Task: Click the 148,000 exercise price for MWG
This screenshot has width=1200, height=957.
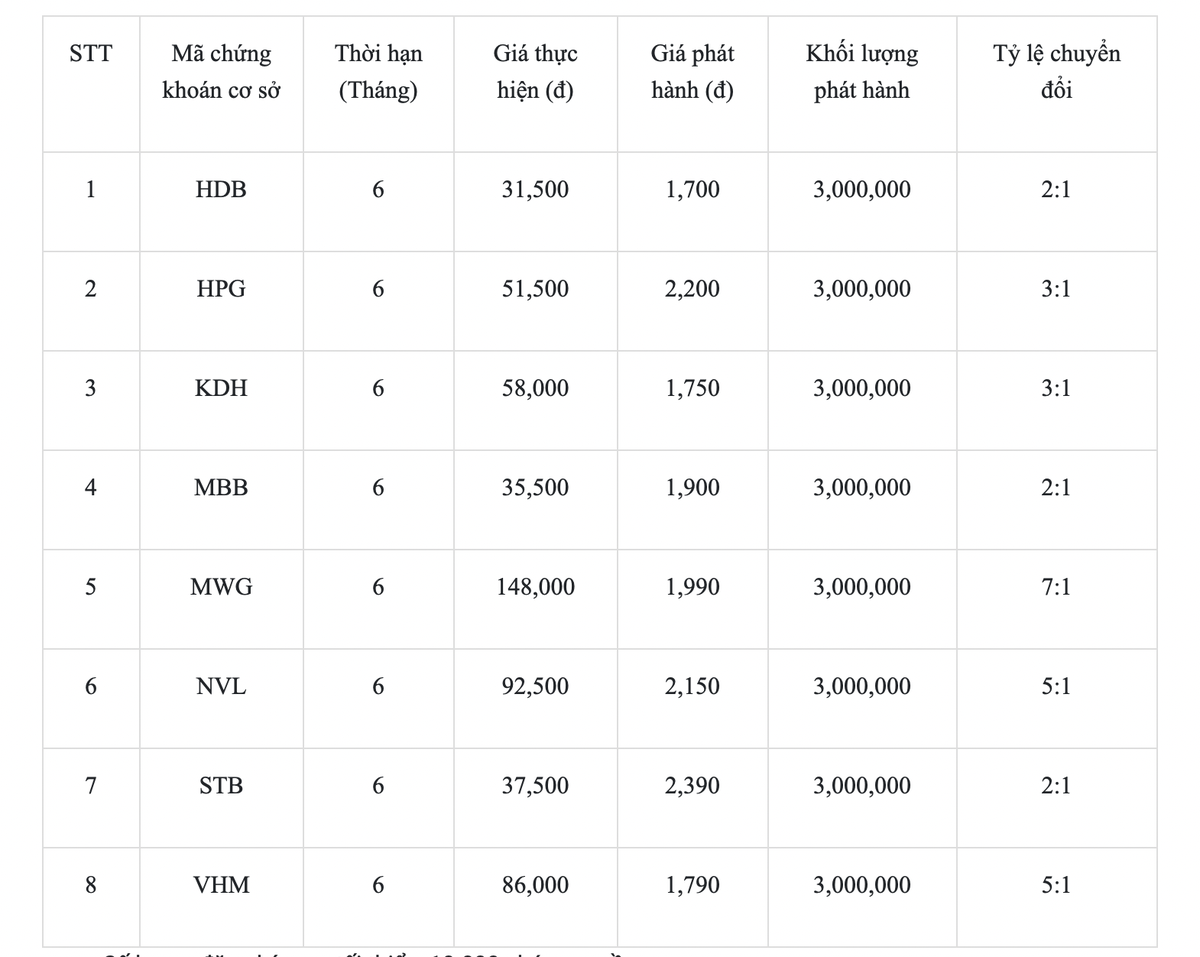Action: tap(535, 587)
